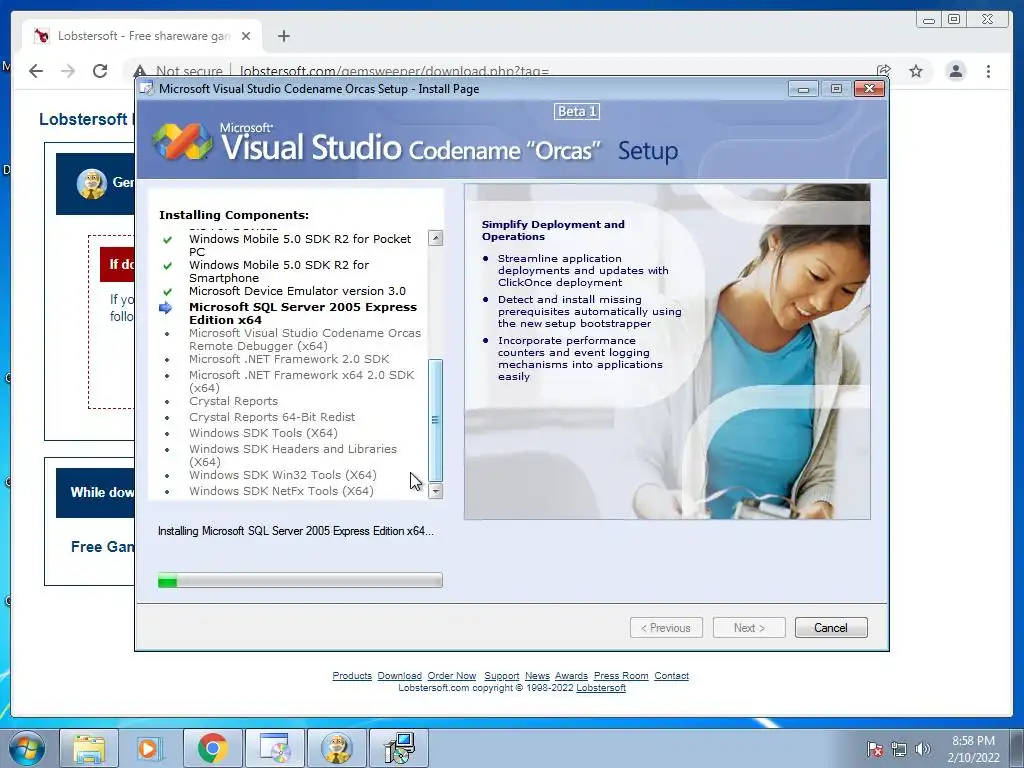Close the Lobstersoft browser tab
The image size is (1024, 768).
coord(246,36)
